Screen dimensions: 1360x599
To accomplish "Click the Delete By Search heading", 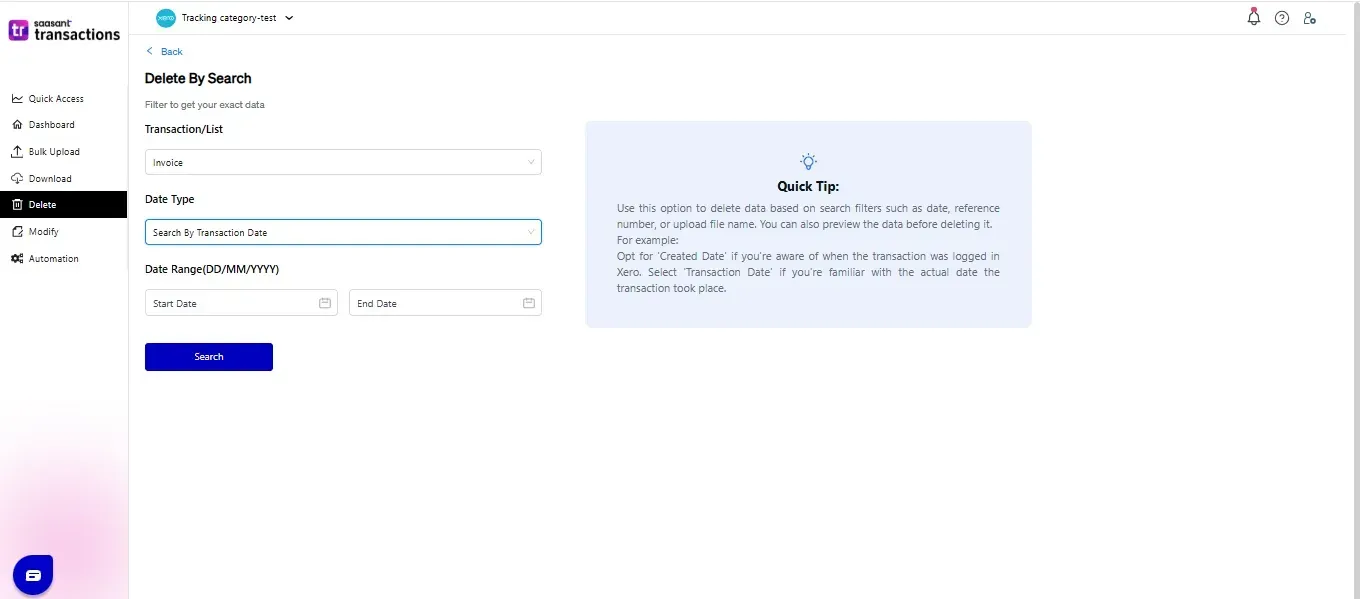I will click(x=198, y=78).
